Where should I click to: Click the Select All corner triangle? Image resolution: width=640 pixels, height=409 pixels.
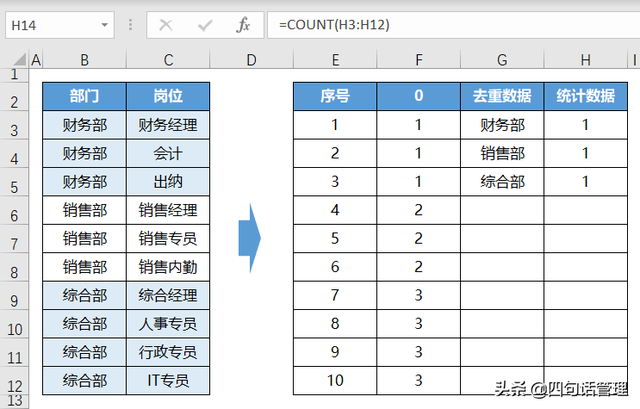[x=20, y=60]
